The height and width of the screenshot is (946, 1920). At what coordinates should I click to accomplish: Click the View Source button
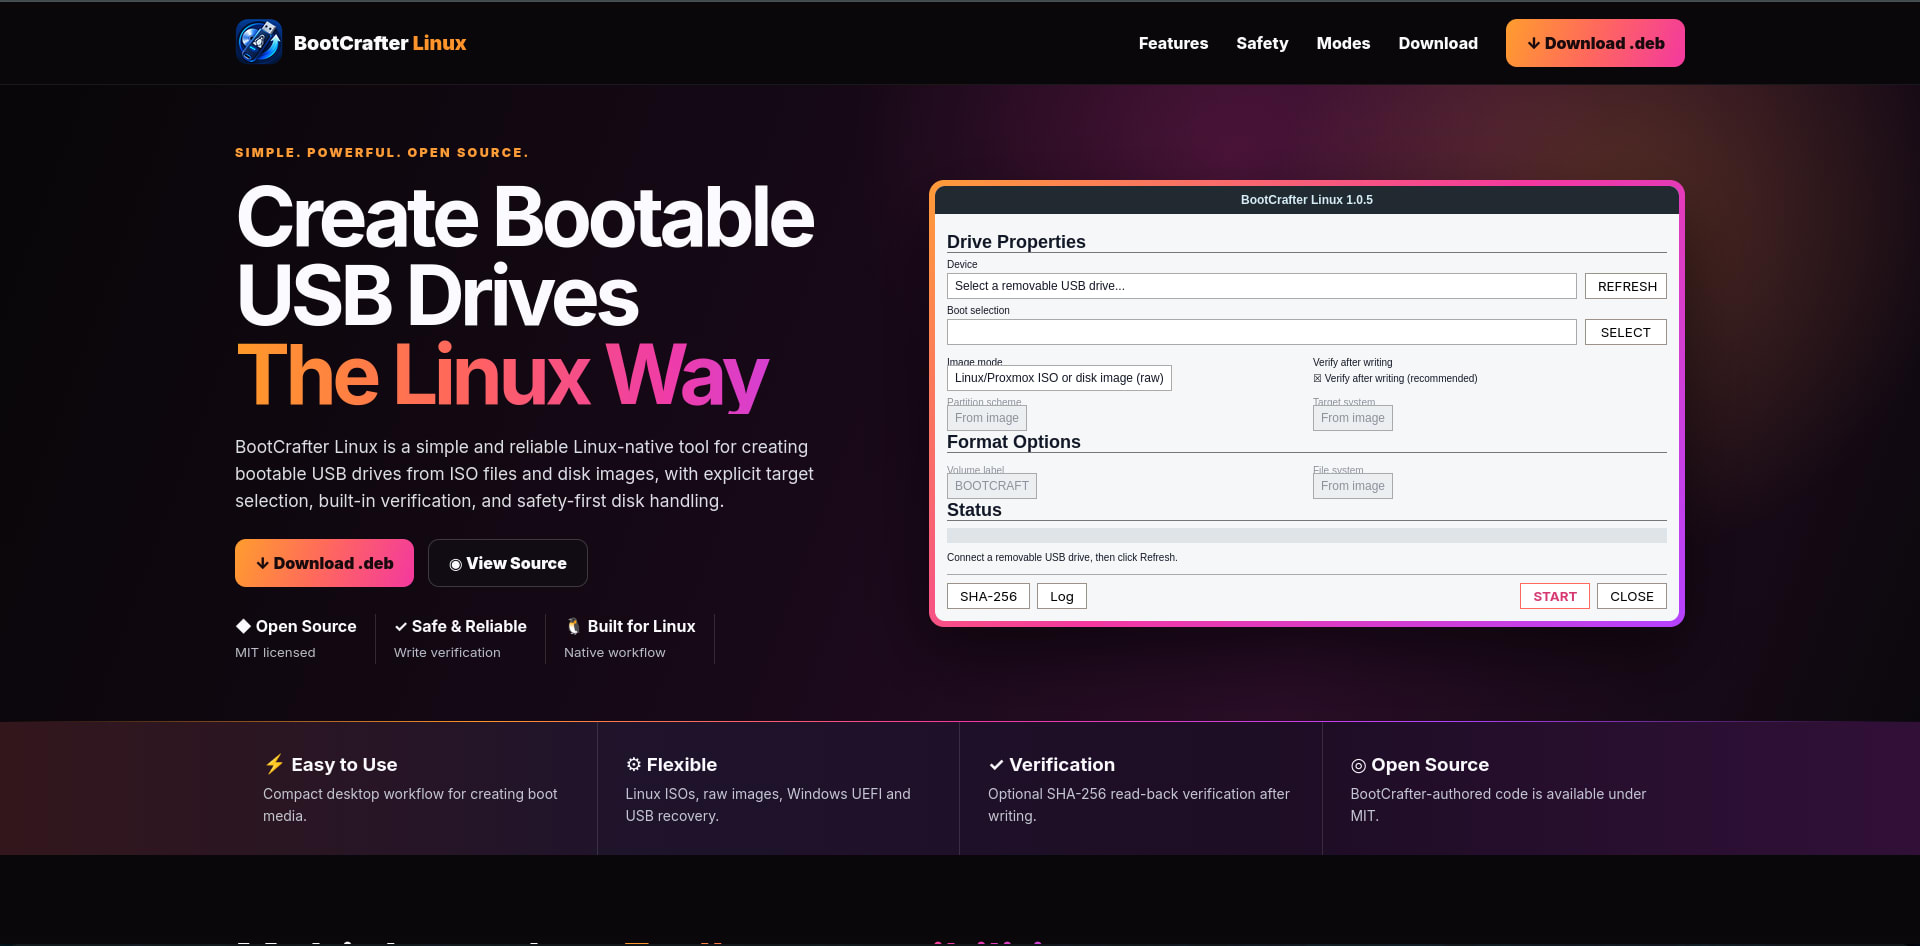coord(508,563)
